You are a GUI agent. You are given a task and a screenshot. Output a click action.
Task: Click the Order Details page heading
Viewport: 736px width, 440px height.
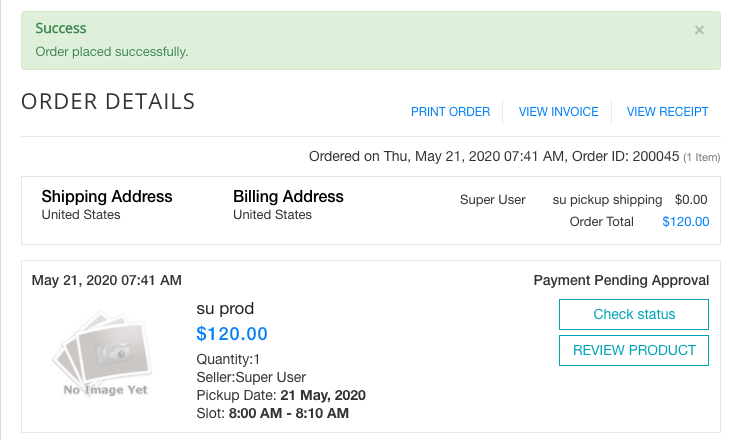coord(108,101)
